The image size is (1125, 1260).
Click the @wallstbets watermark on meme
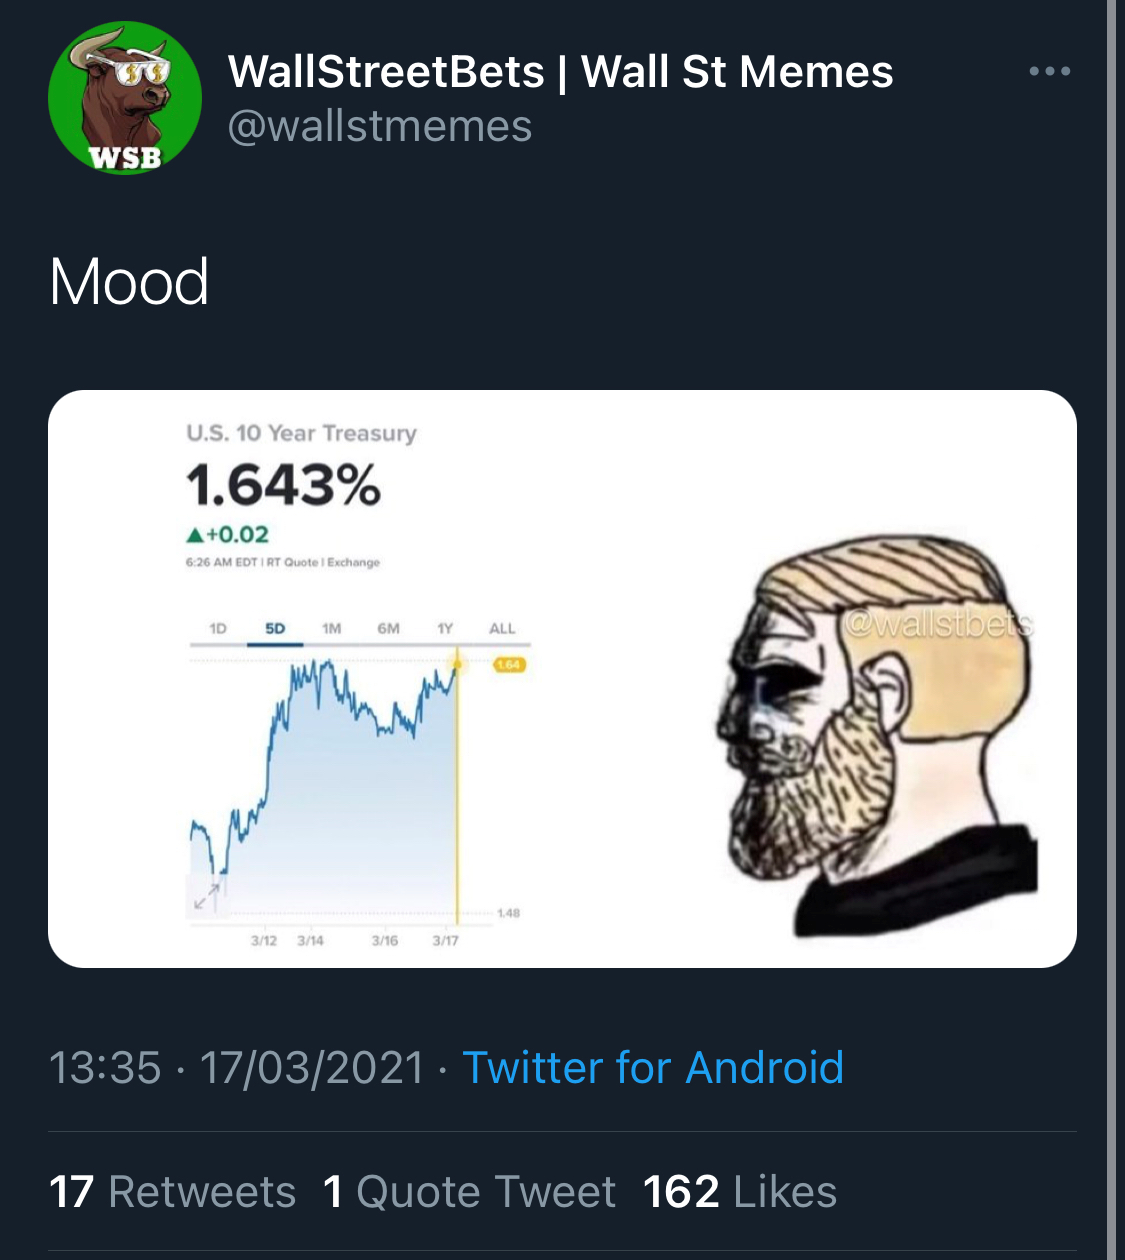coord(938,625)
